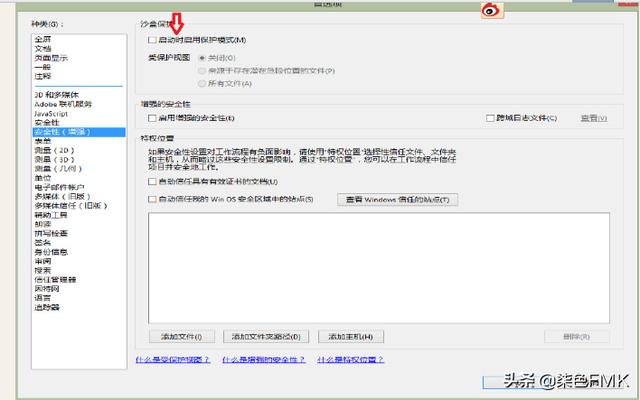640x400 pixels.
Task: Enable 启动时启用保护模式 checkbox
Action: [152, 40]
